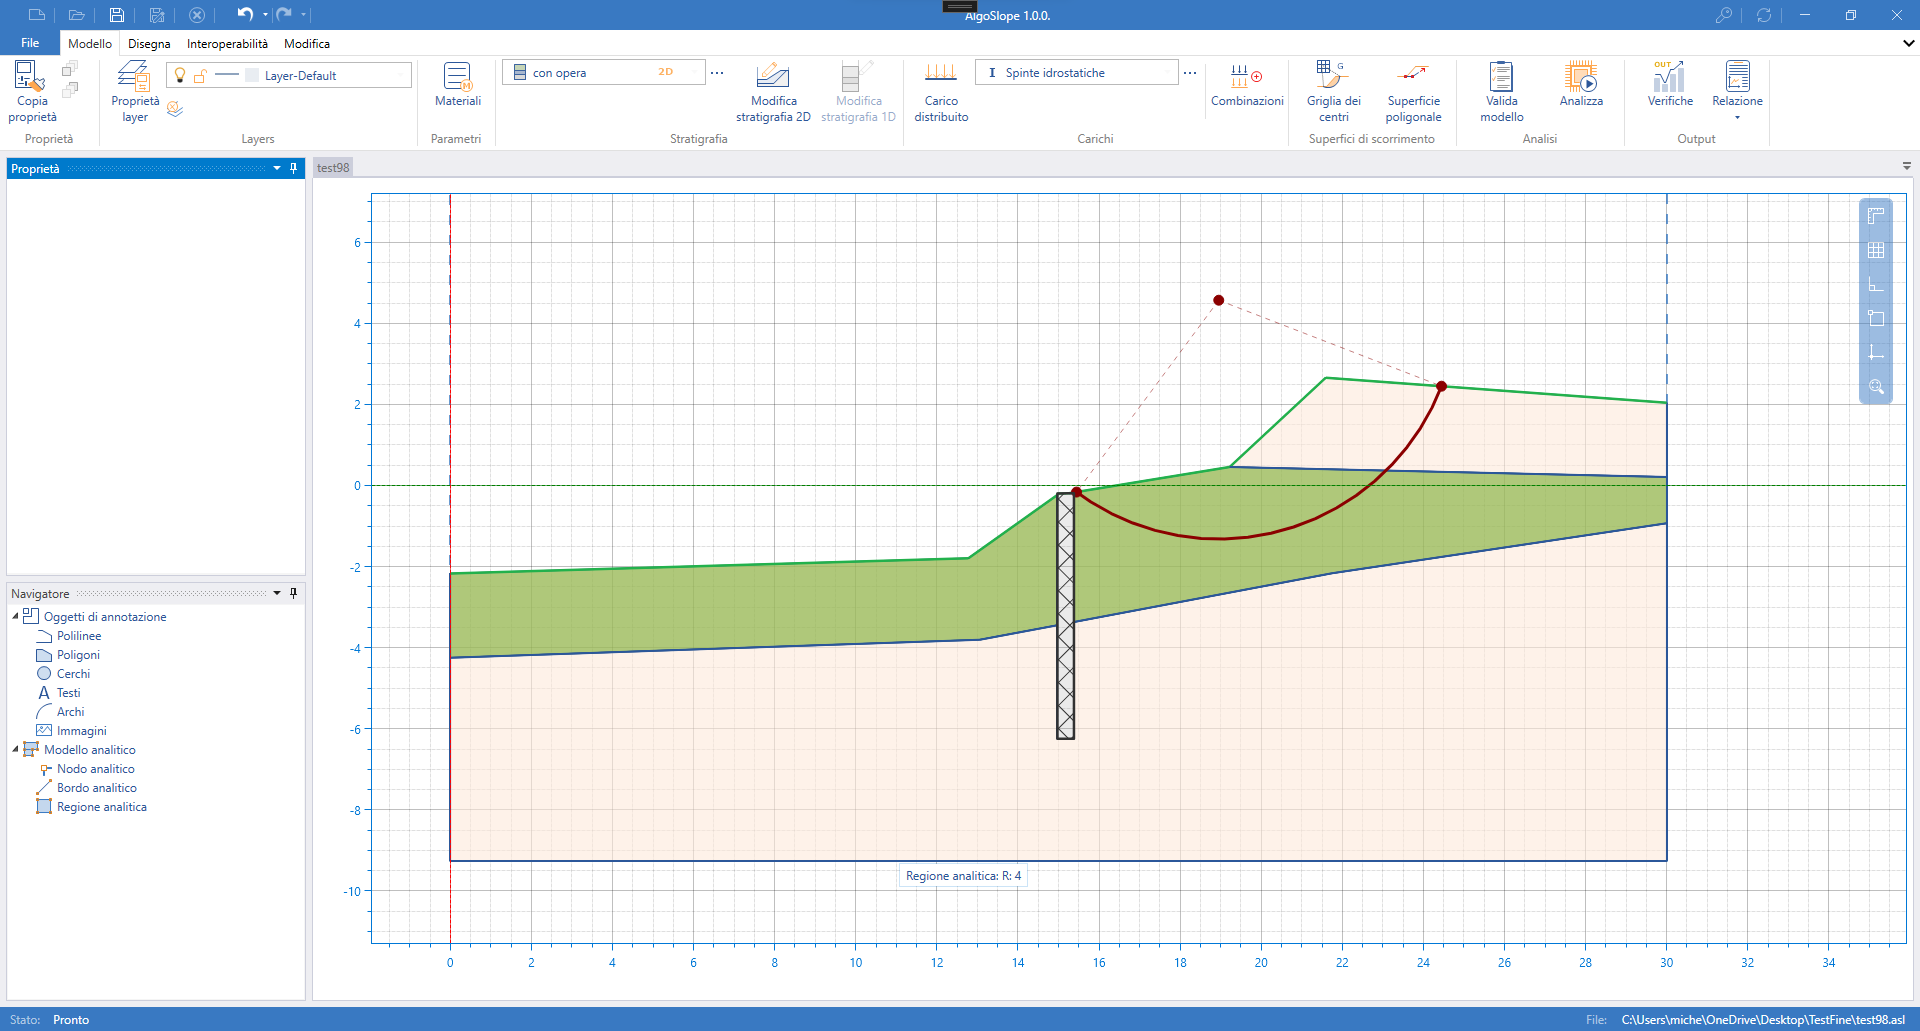Image resolution: width=1920 pixels, height=1031 pixels.
Task: Open the test98 document tab
Action: pos(333,167)
